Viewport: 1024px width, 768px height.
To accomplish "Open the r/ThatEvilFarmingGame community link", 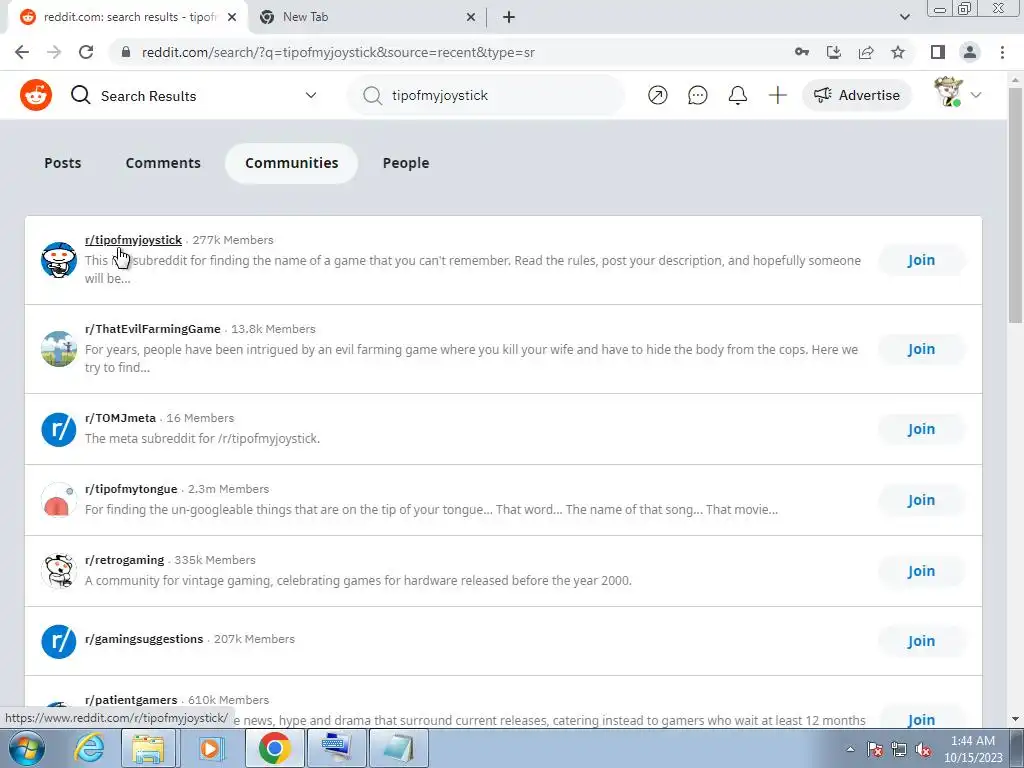I will click(x=153, y=328).
